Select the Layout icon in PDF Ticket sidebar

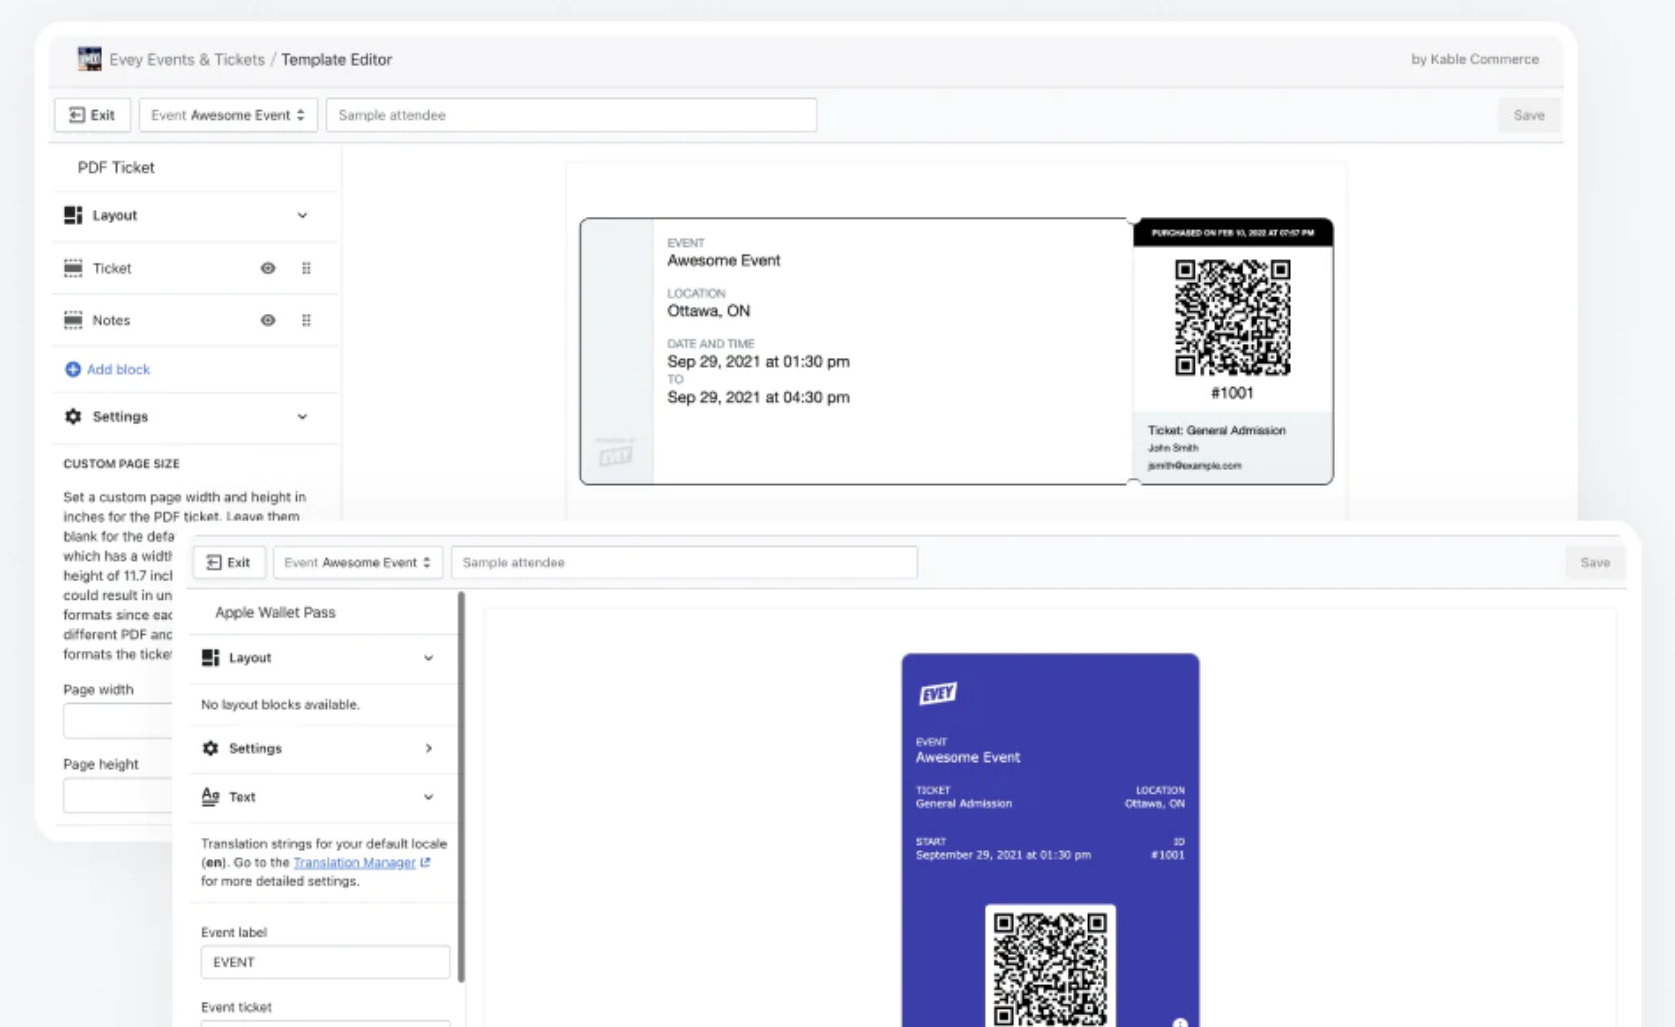72,215
